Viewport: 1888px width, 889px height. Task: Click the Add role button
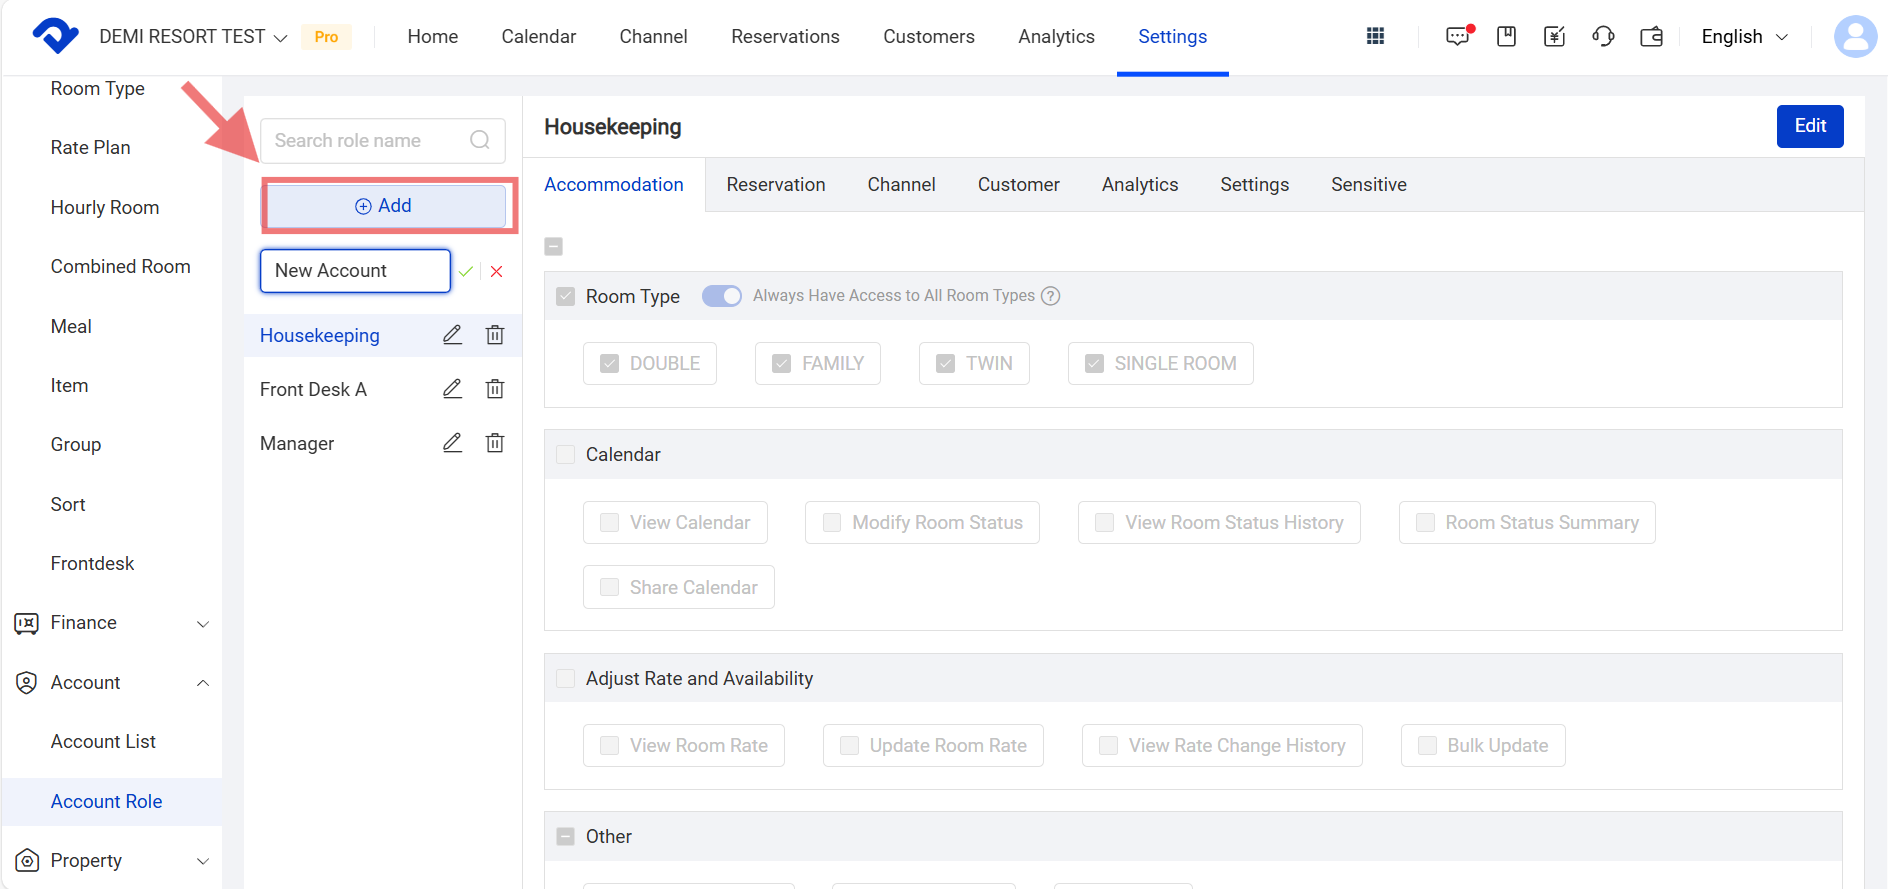(384, 206)
